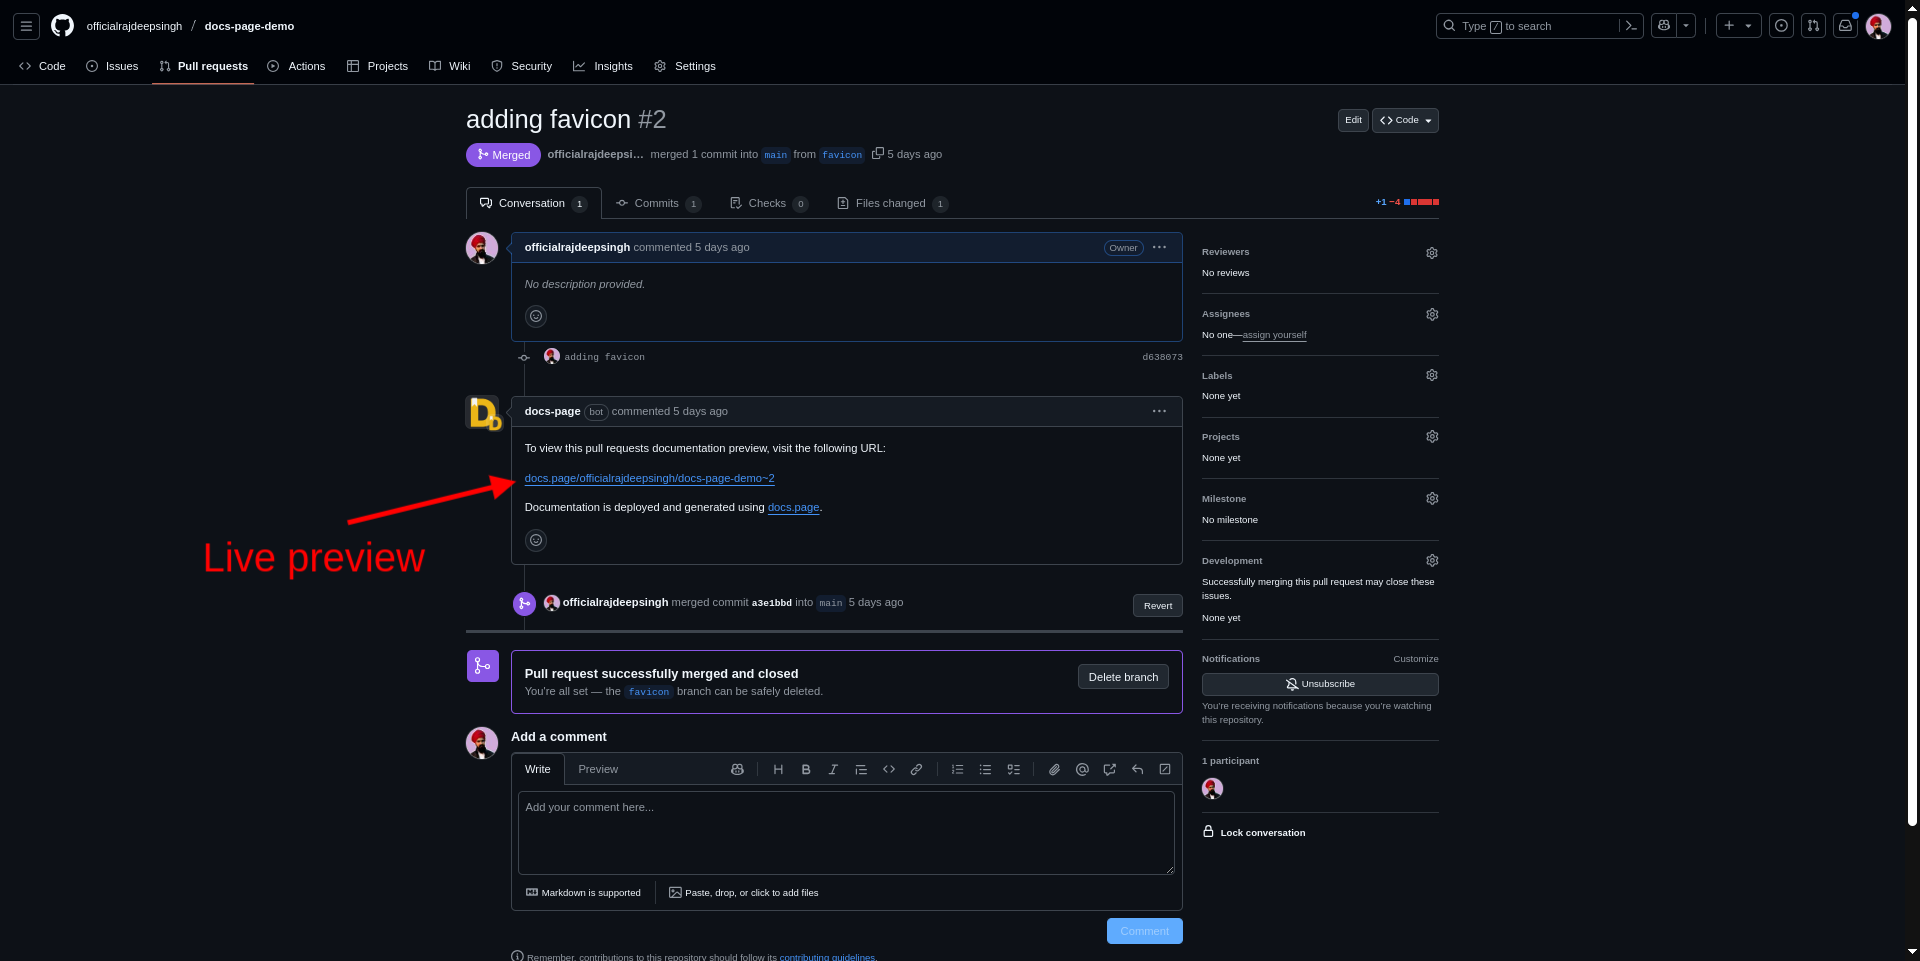Screen dimensions: 1920x961
Task: Open the Wiki repository tab
Action: 450,66
